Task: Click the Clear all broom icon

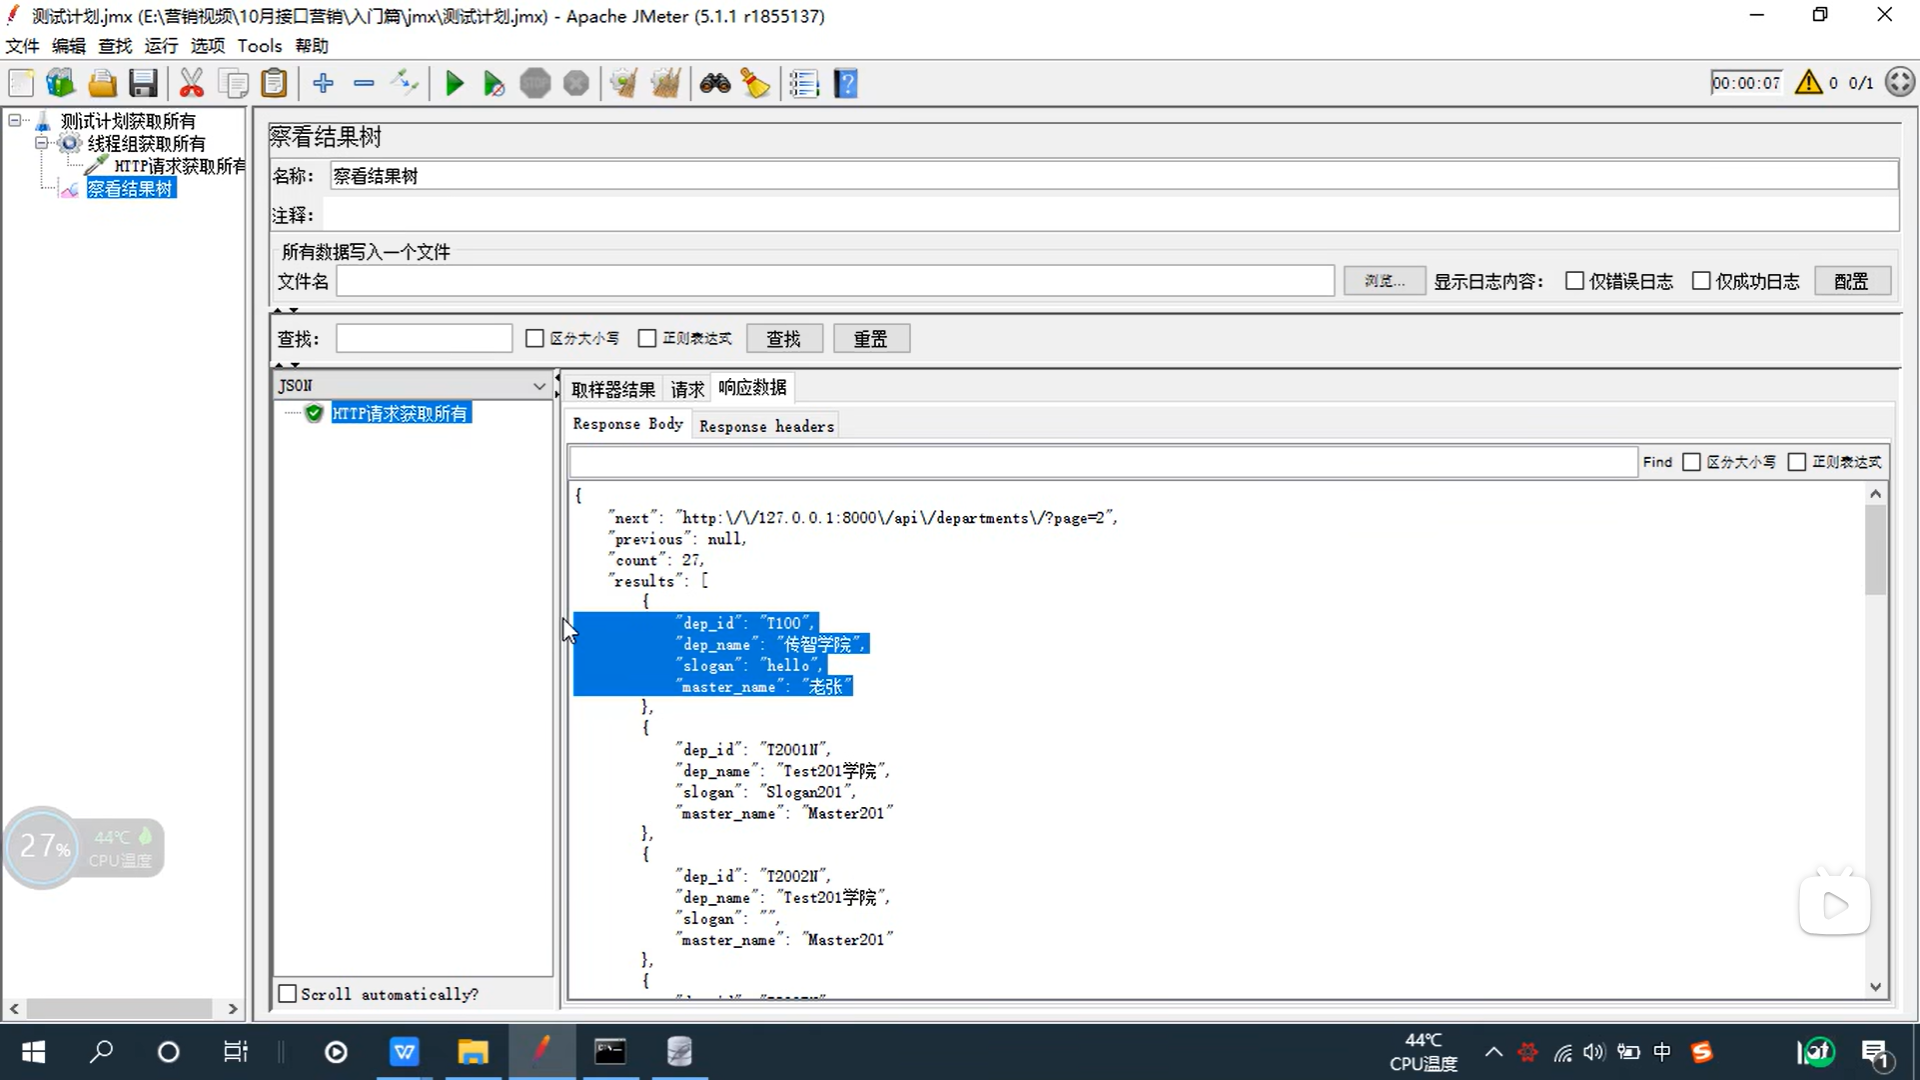Action: tap(665, 84)
